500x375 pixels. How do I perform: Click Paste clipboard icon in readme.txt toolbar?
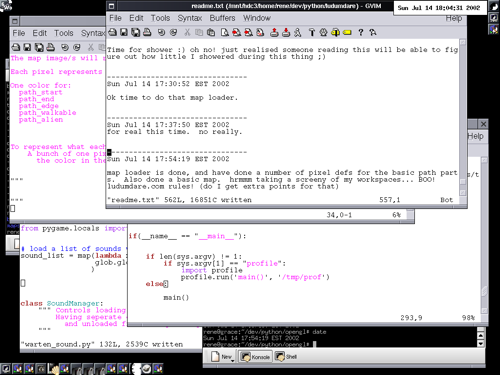[211, 32]
